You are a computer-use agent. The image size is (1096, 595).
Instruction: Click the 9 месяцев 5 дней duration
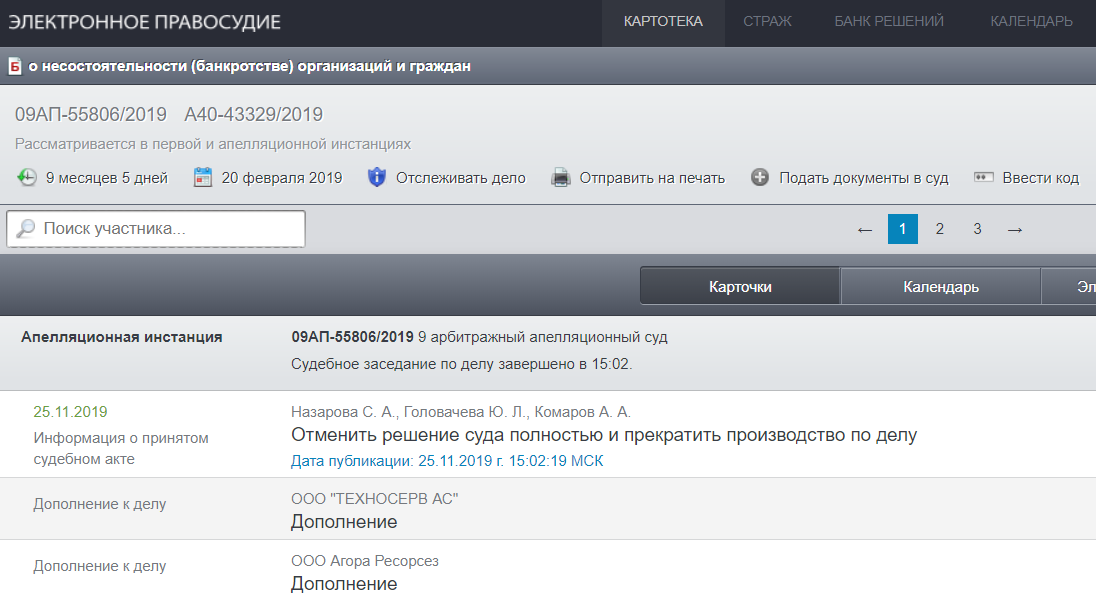click(107, 178)
